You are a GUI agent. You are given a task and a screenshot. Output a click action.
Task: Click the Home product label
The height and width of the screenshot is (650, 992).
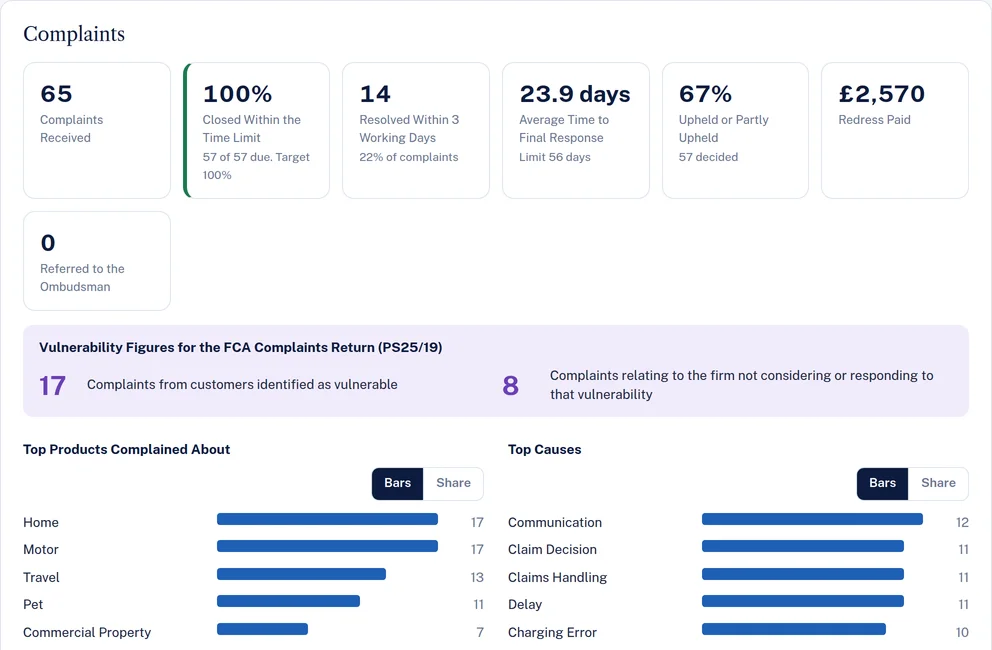41,523
